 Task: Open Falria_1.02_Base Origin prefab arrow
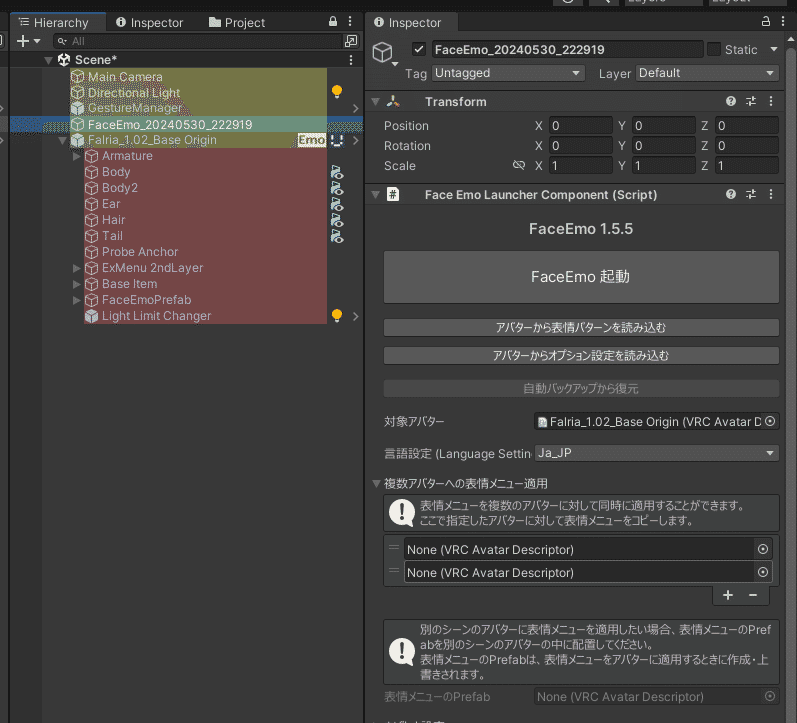point(355,140)
